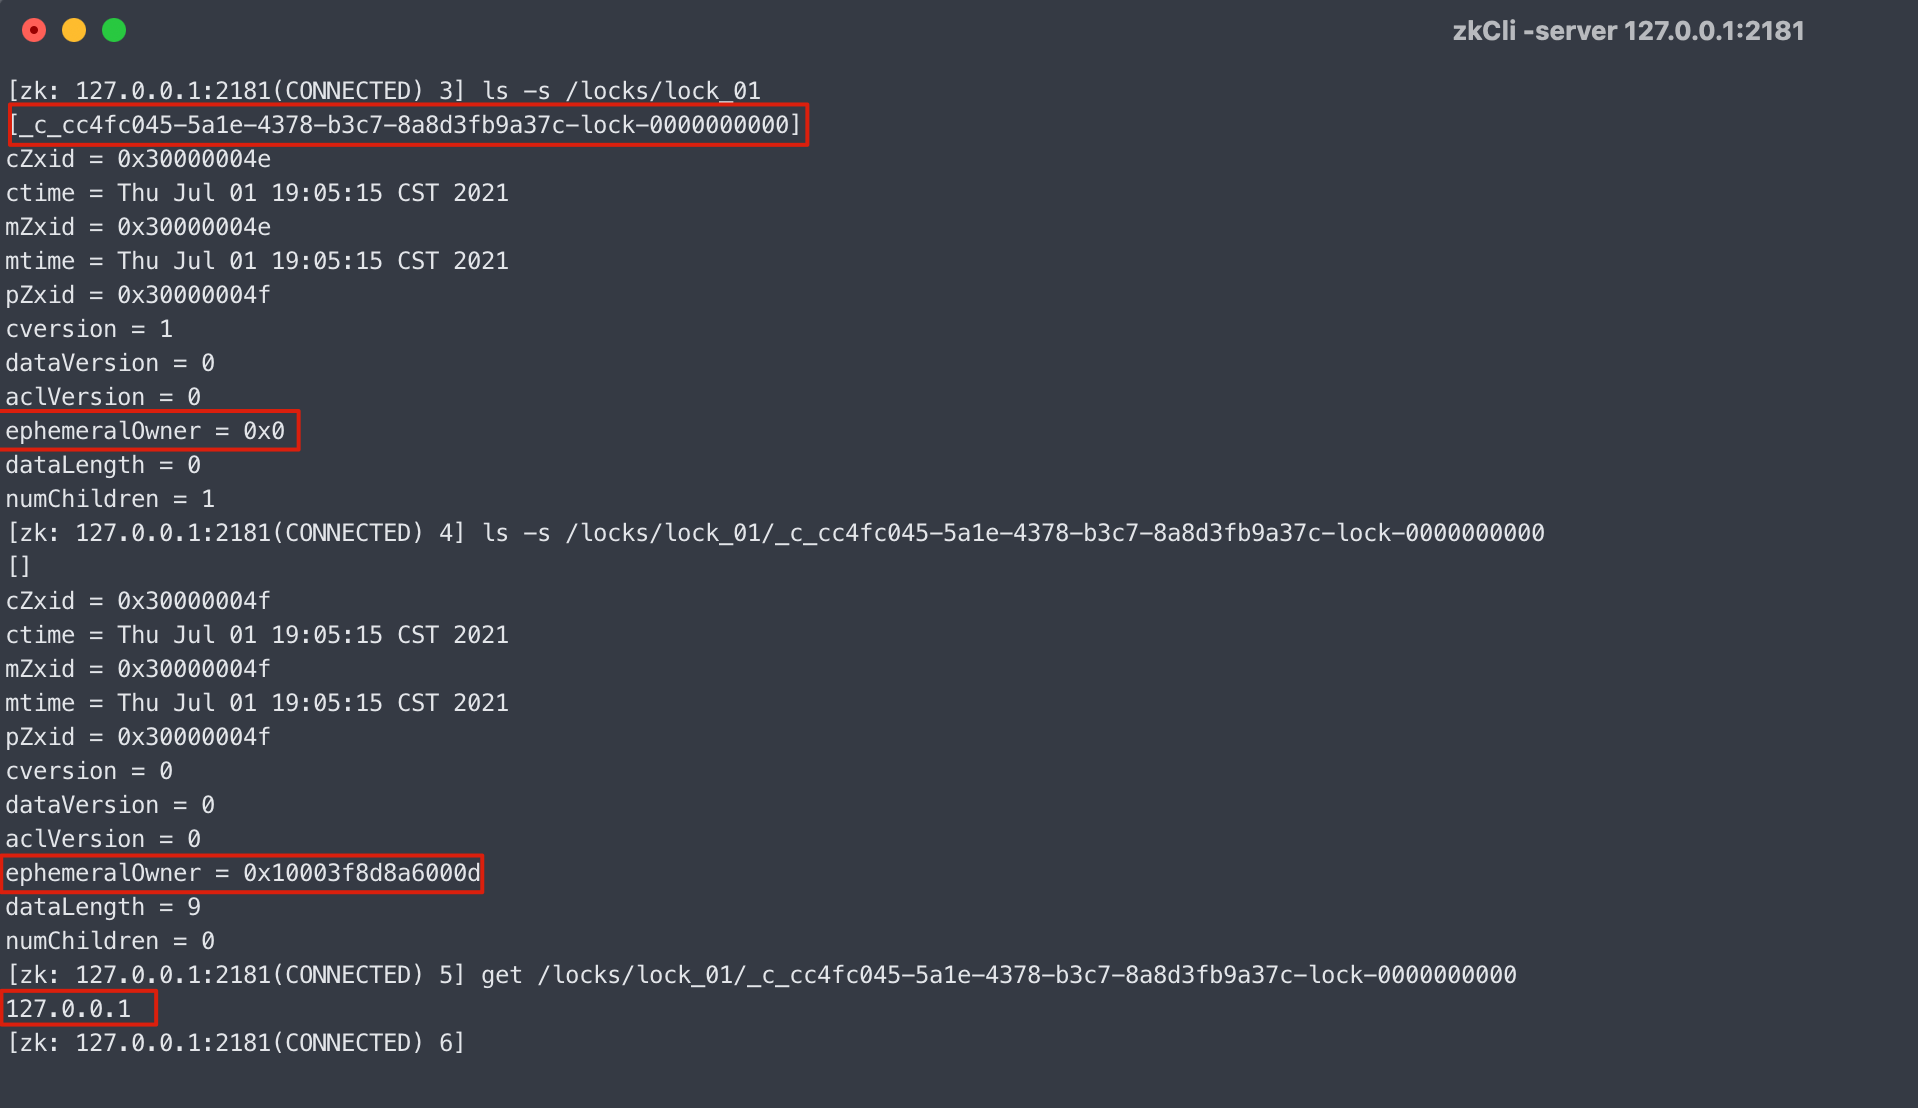The width and height of the screenshot is (1918, 1108).
Task: Click the ephemeralOwner = 0x10003f8d8a6000d line
Action: tap(243, 873)
